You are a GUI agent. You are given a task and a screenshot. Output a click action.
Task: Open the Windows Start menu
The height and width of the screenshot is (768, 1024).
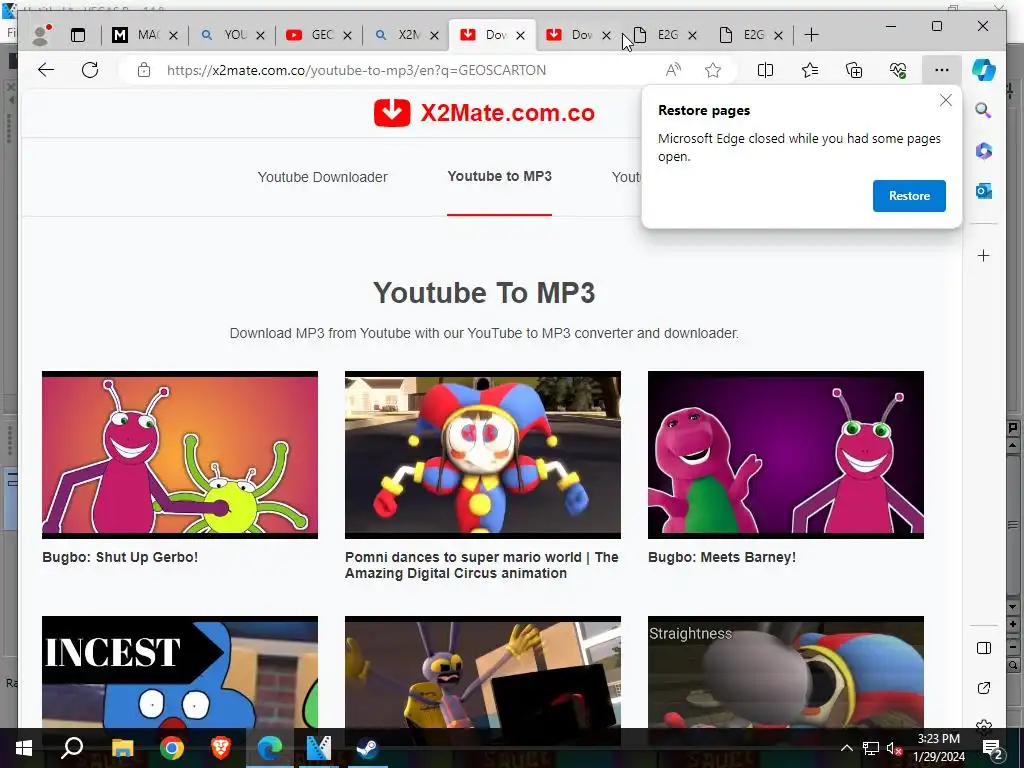point(24,748)
